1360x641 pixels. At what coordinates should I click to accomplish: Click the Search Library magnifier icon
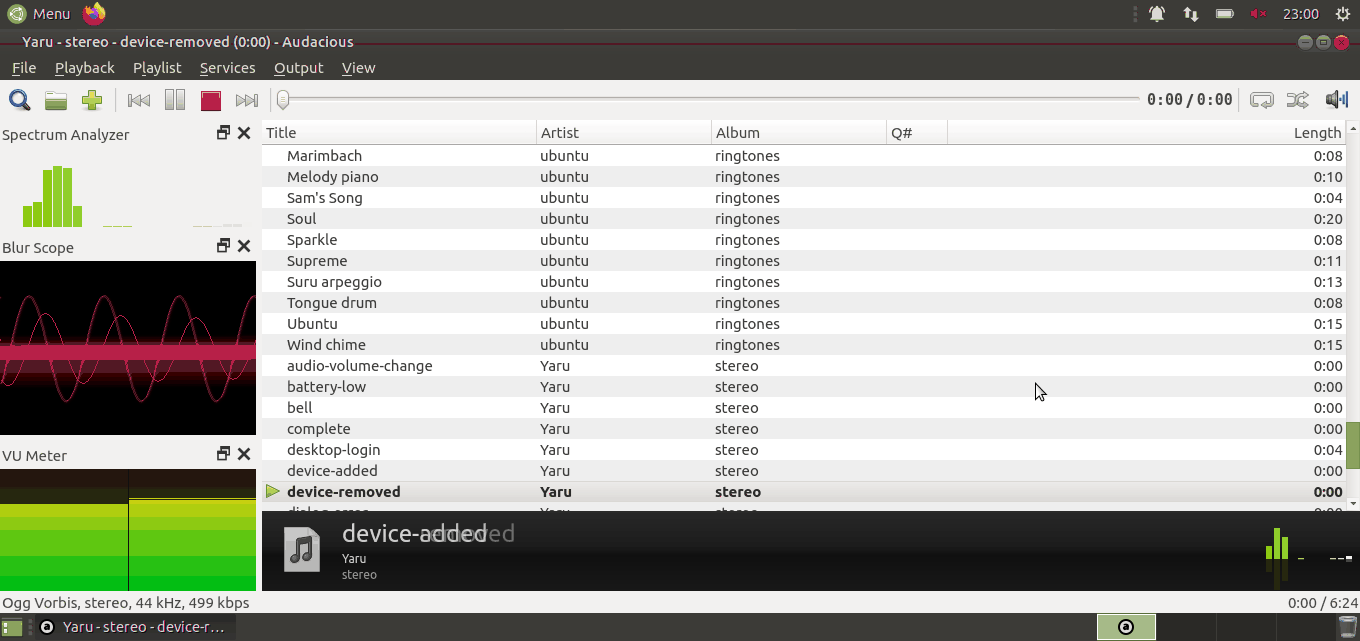click(x=19, y=100)
